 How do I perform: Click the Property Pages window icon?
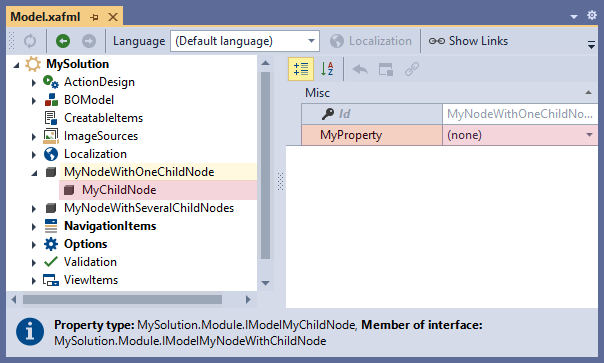(386, 70)
